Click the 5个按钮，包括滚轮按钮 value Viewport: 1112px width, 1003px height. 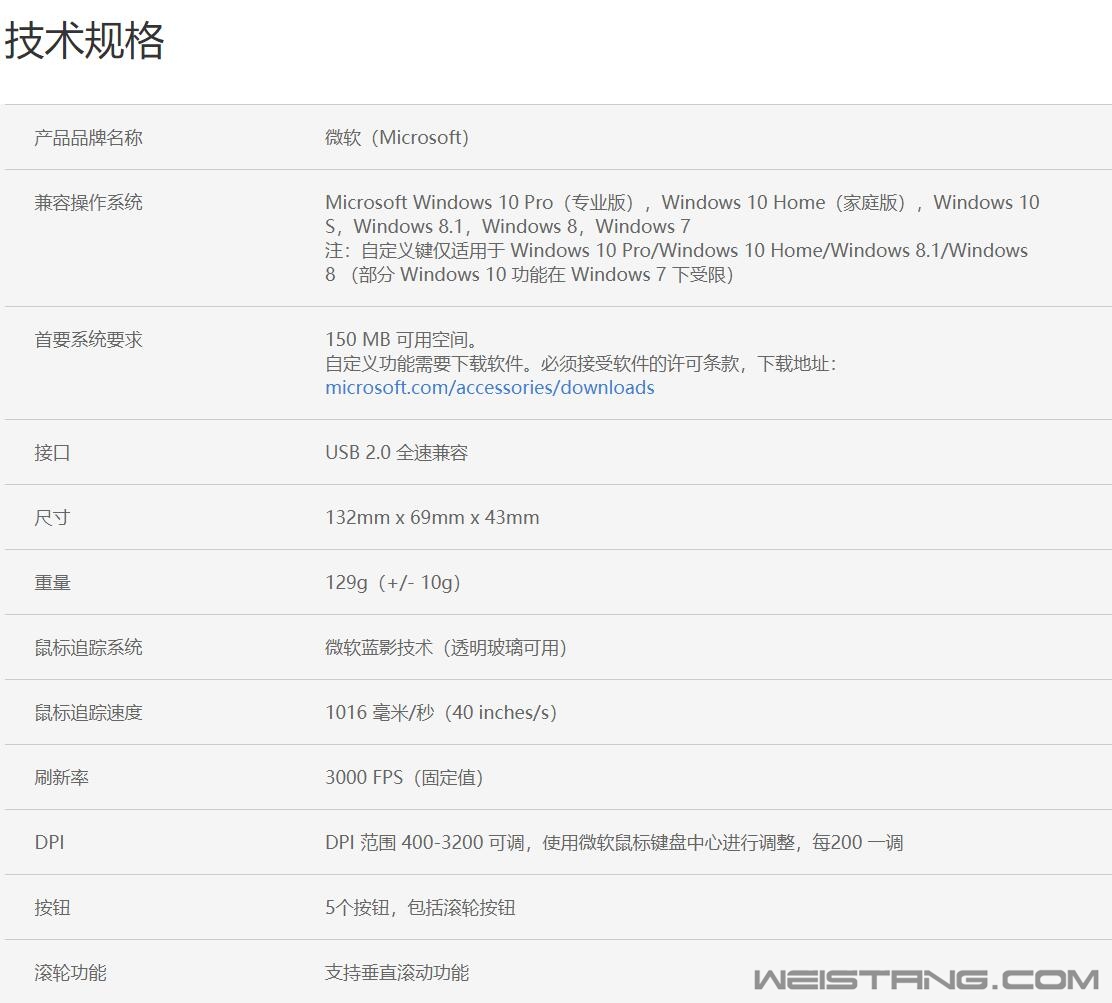click(420, 908)
